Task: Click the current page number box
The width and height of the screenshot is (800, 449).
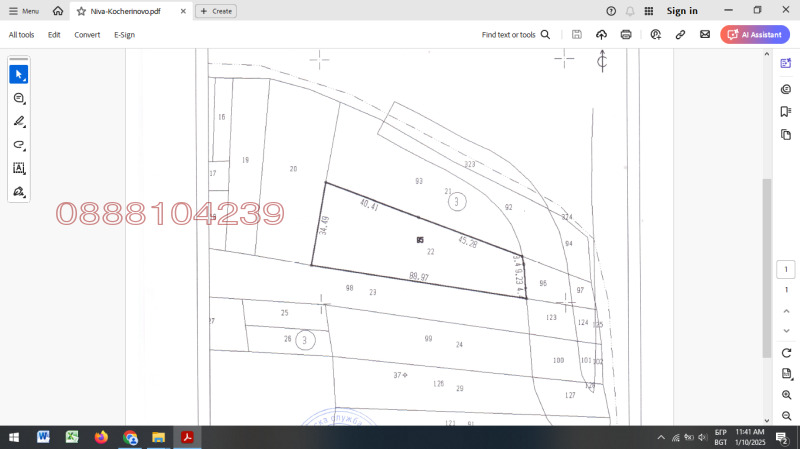Action: click(786, 269)
